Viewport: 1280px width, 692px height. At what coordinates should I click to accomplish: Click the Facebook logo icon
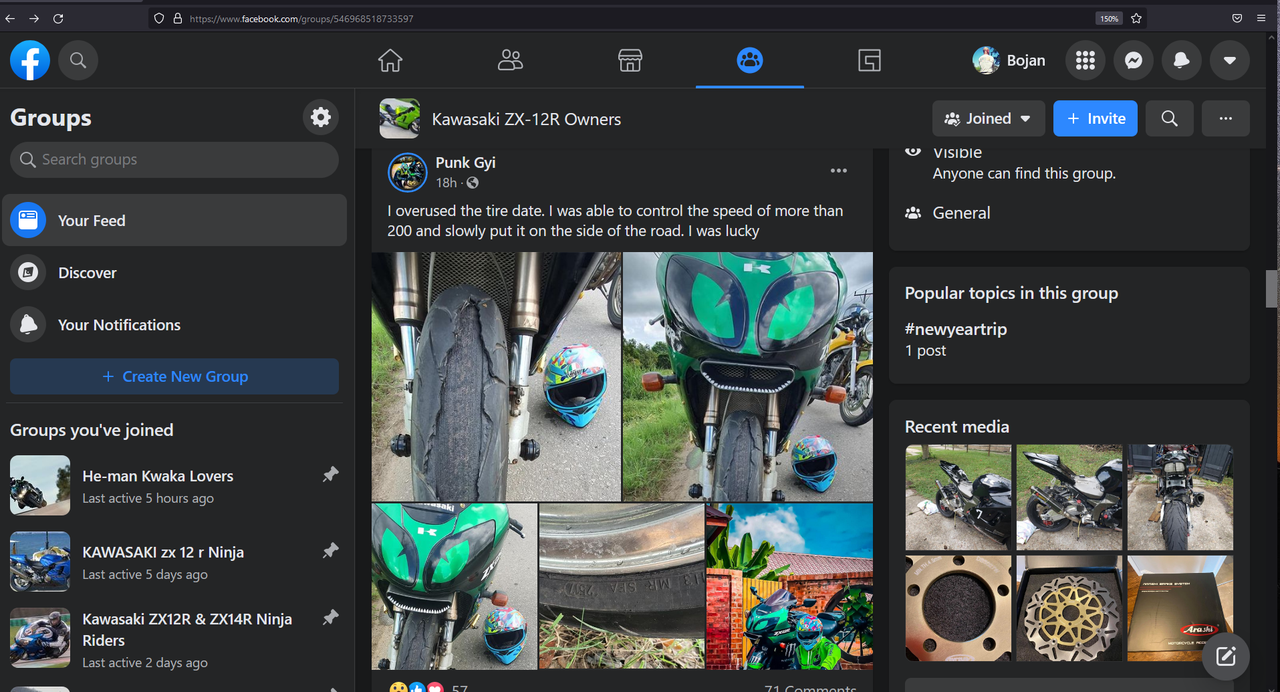coord(30,61)
